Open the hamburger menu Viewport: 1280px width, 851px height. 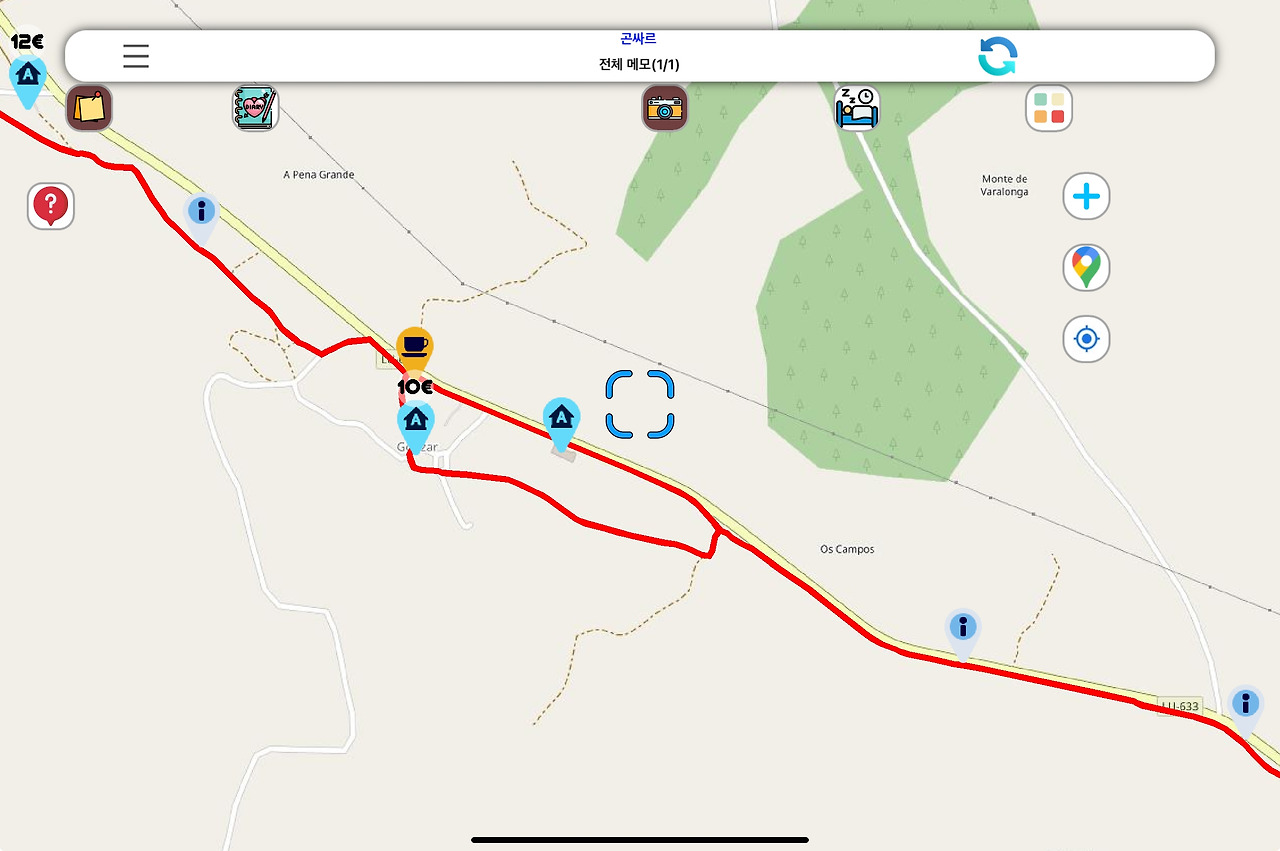[x=136, y=56]
